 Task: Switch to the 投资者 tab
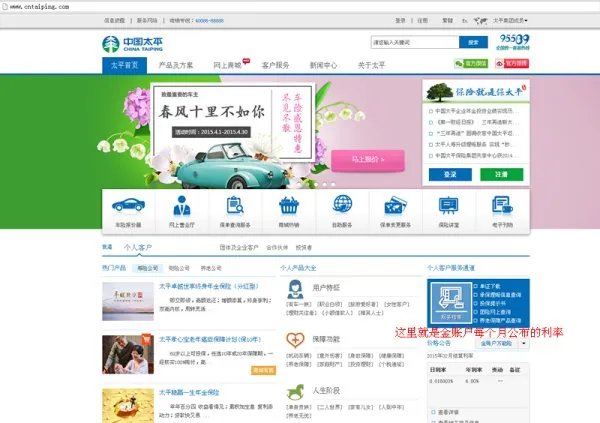pyautogui.click(x=304, y=248)
